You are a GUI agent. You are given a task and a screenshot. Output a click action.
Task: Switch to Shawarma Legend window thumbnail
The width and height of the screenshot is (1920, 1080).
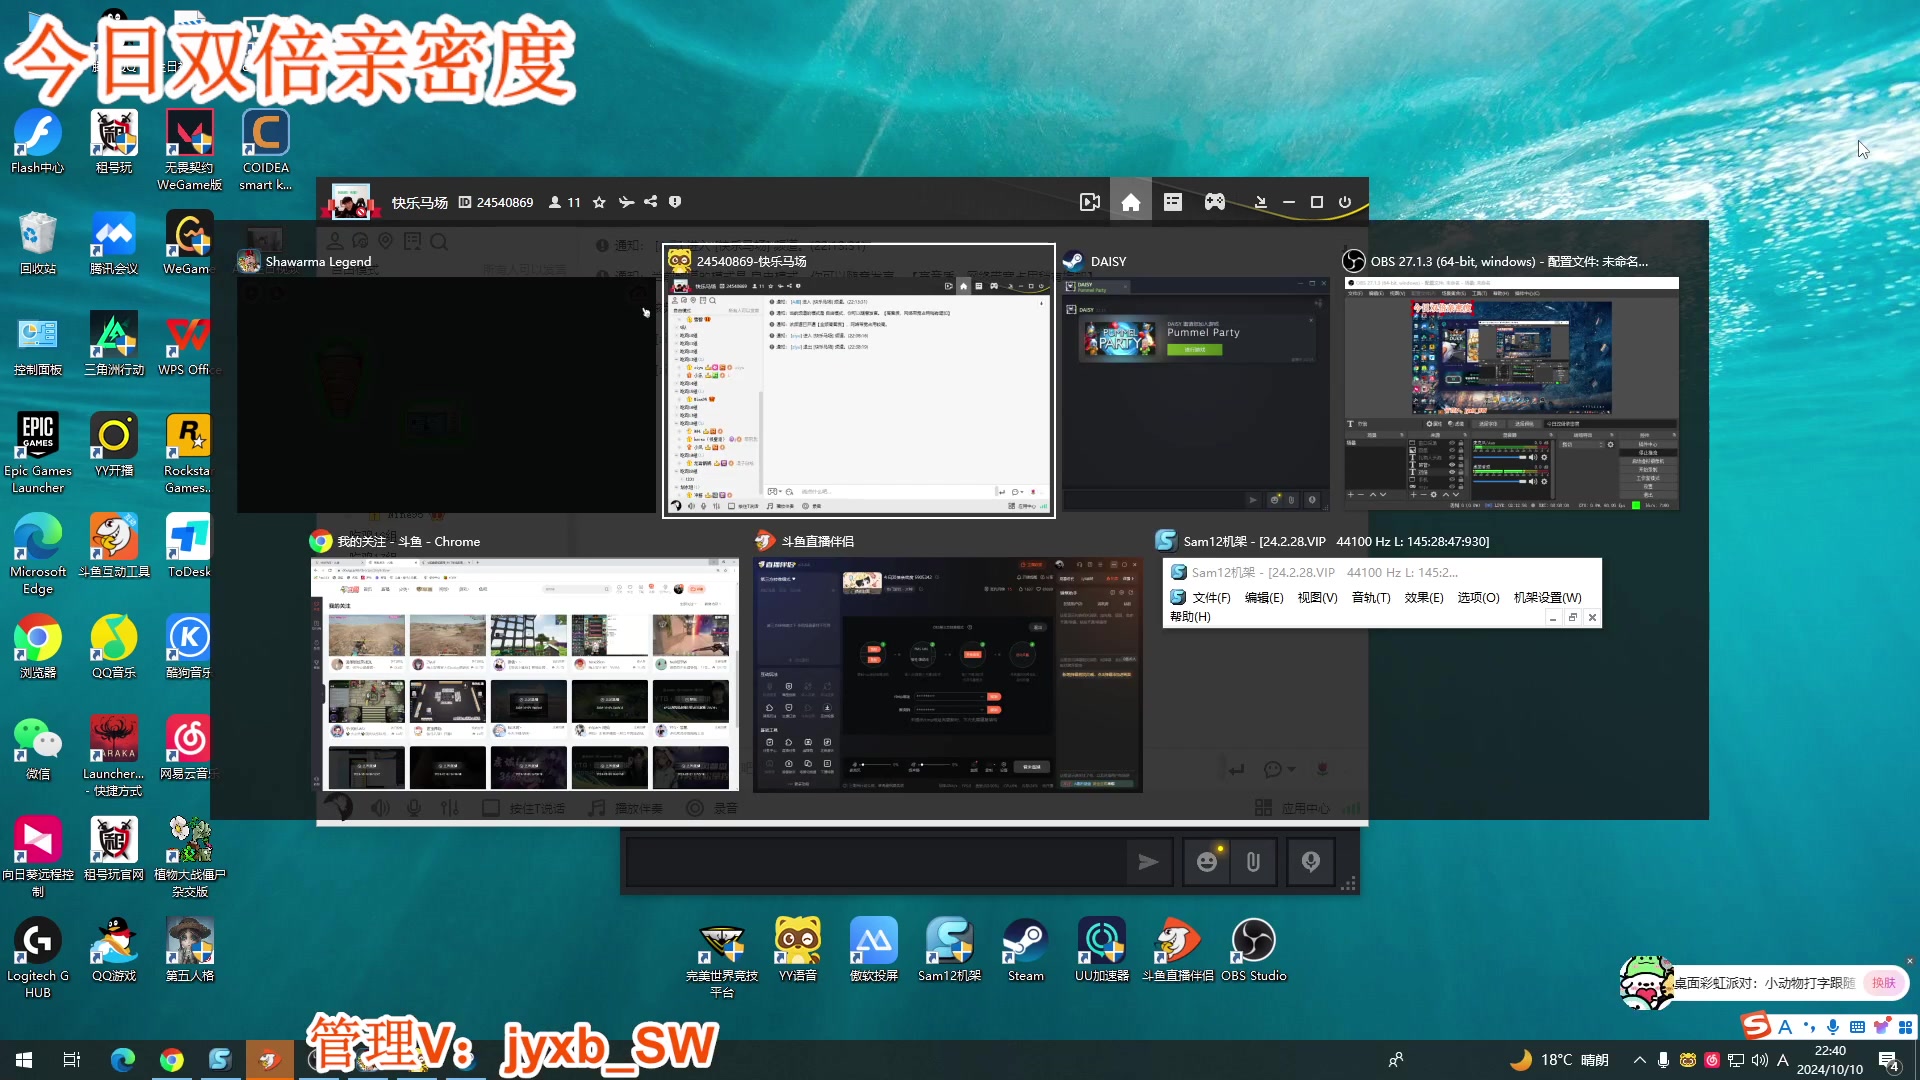(446, 394)
